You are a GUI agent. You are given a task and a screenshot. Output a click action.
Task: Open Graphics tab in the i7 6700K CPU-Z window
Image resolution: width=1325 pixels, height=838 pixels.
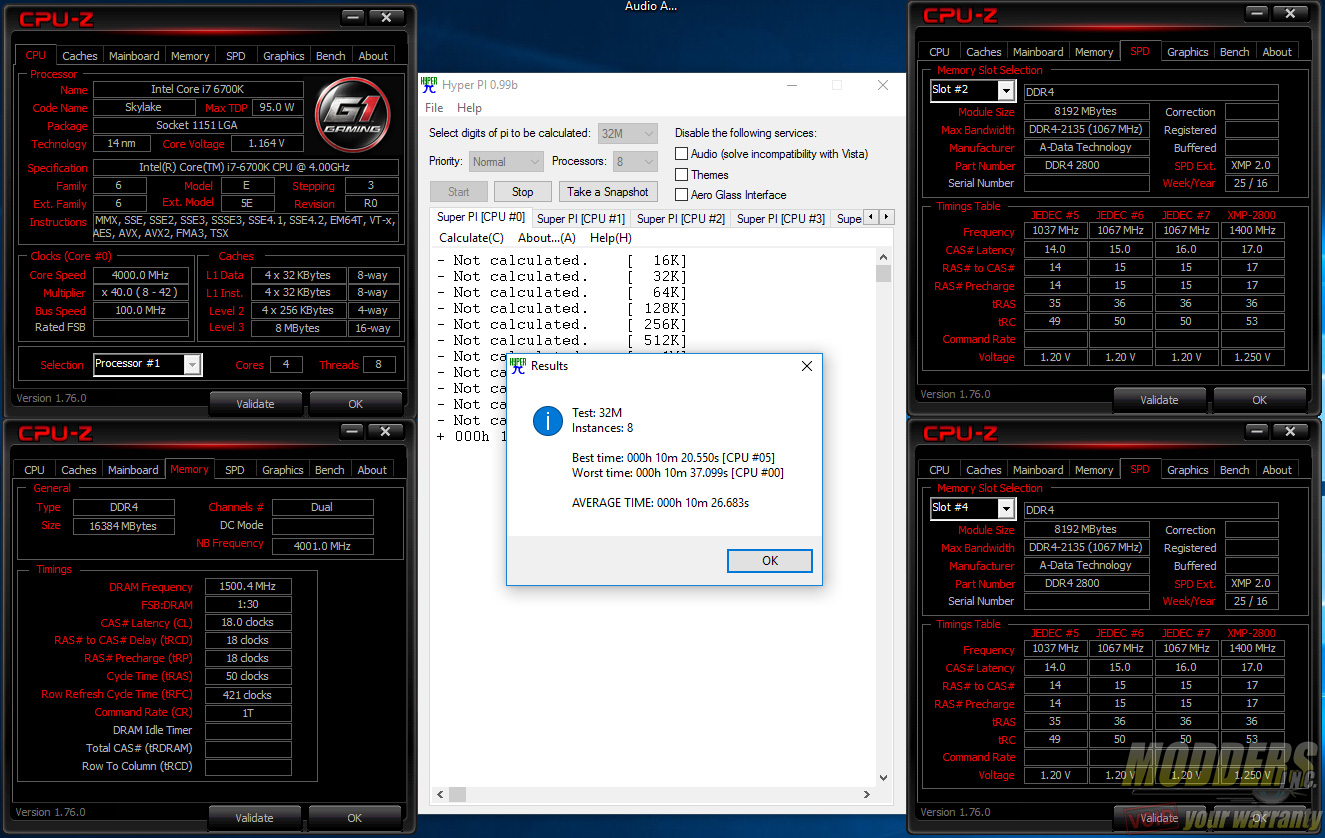[284, 56]
